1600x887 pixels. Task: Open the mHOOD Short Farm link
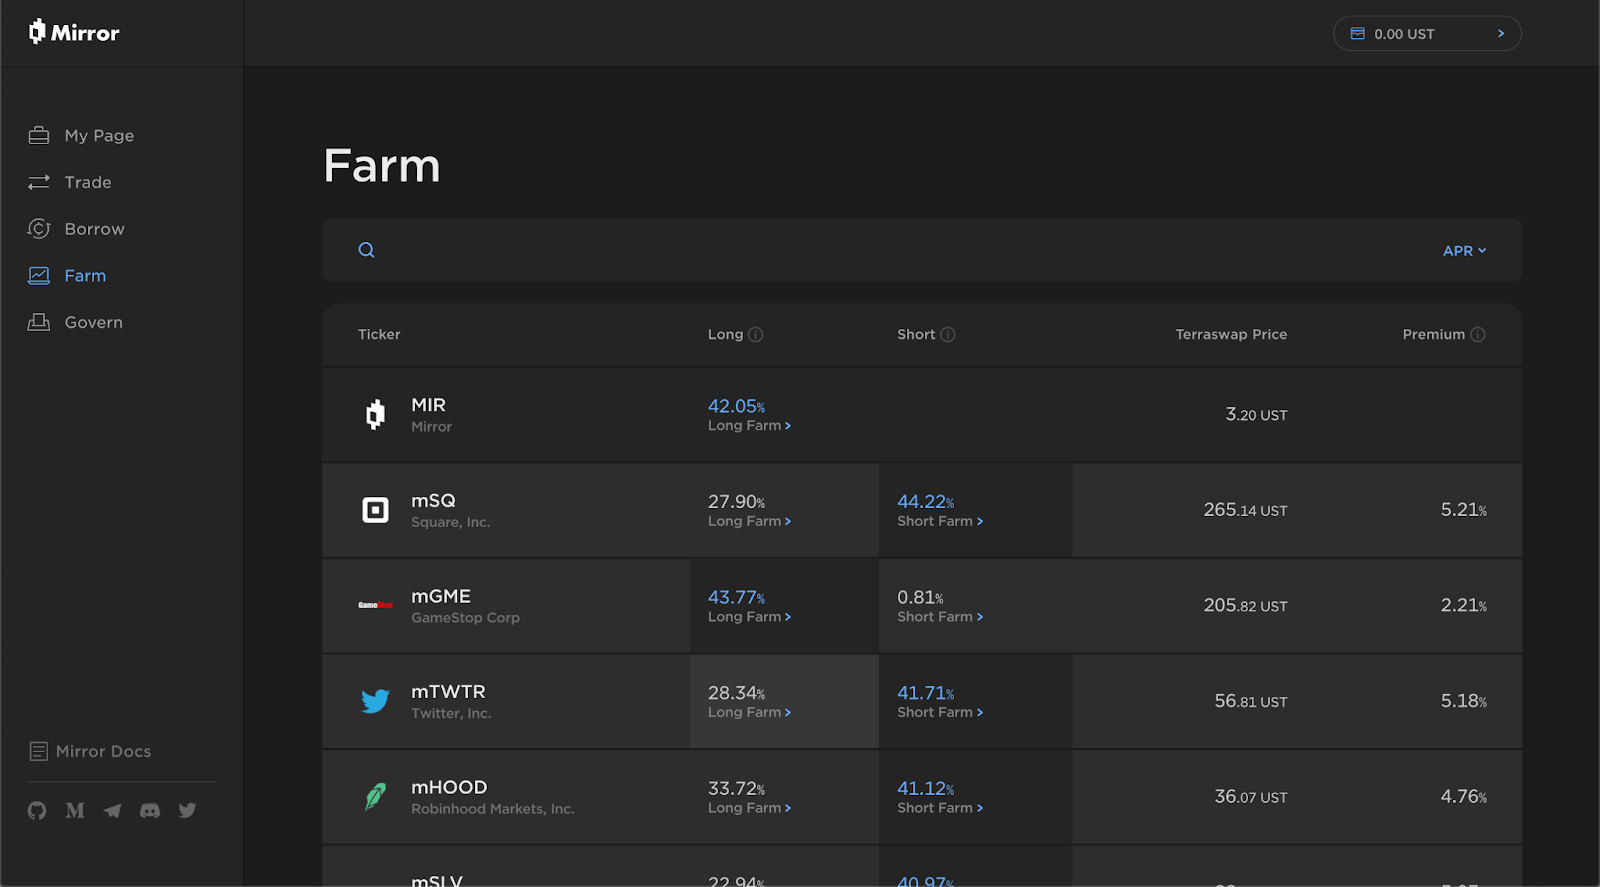tap(940, 808)
